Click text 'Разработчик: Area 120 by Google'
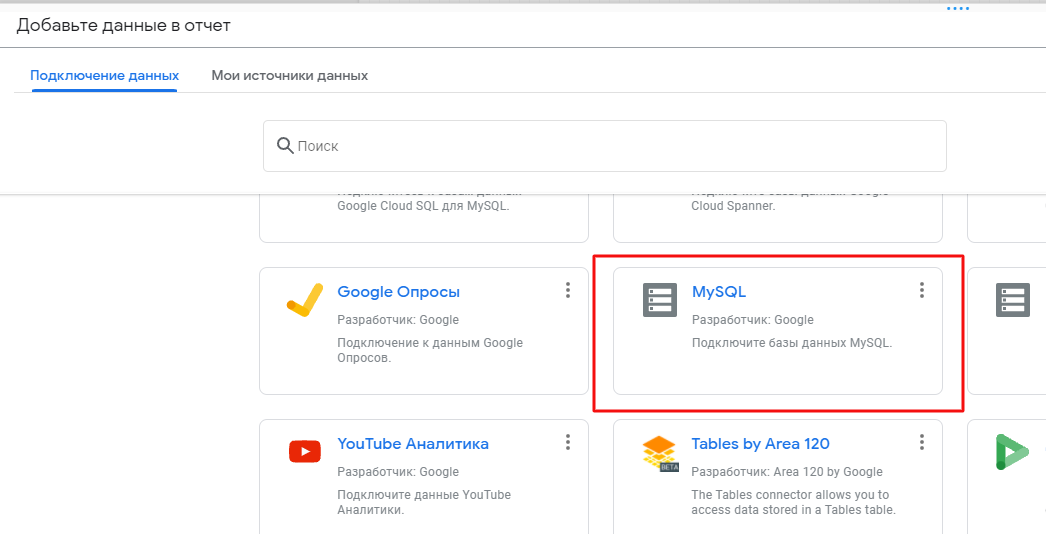The image size is (1046, 534). point(787,472)
